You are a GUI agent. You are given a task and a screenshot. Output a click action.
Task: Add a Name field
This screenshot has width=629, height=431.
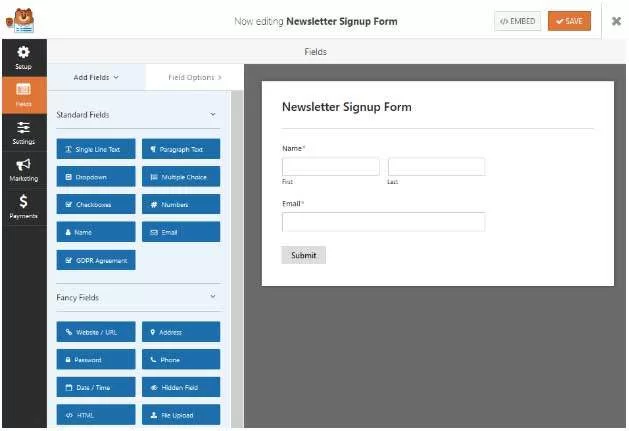pyautogui.click(x=96, y=232)
